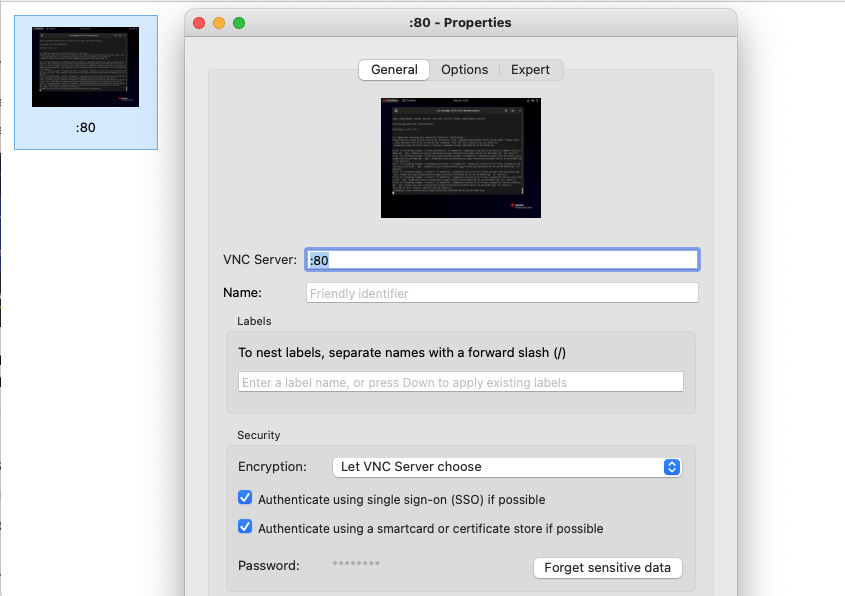Click the green zoom window button
The width and height of the screenshot is (845, 596).
[239, 23]
